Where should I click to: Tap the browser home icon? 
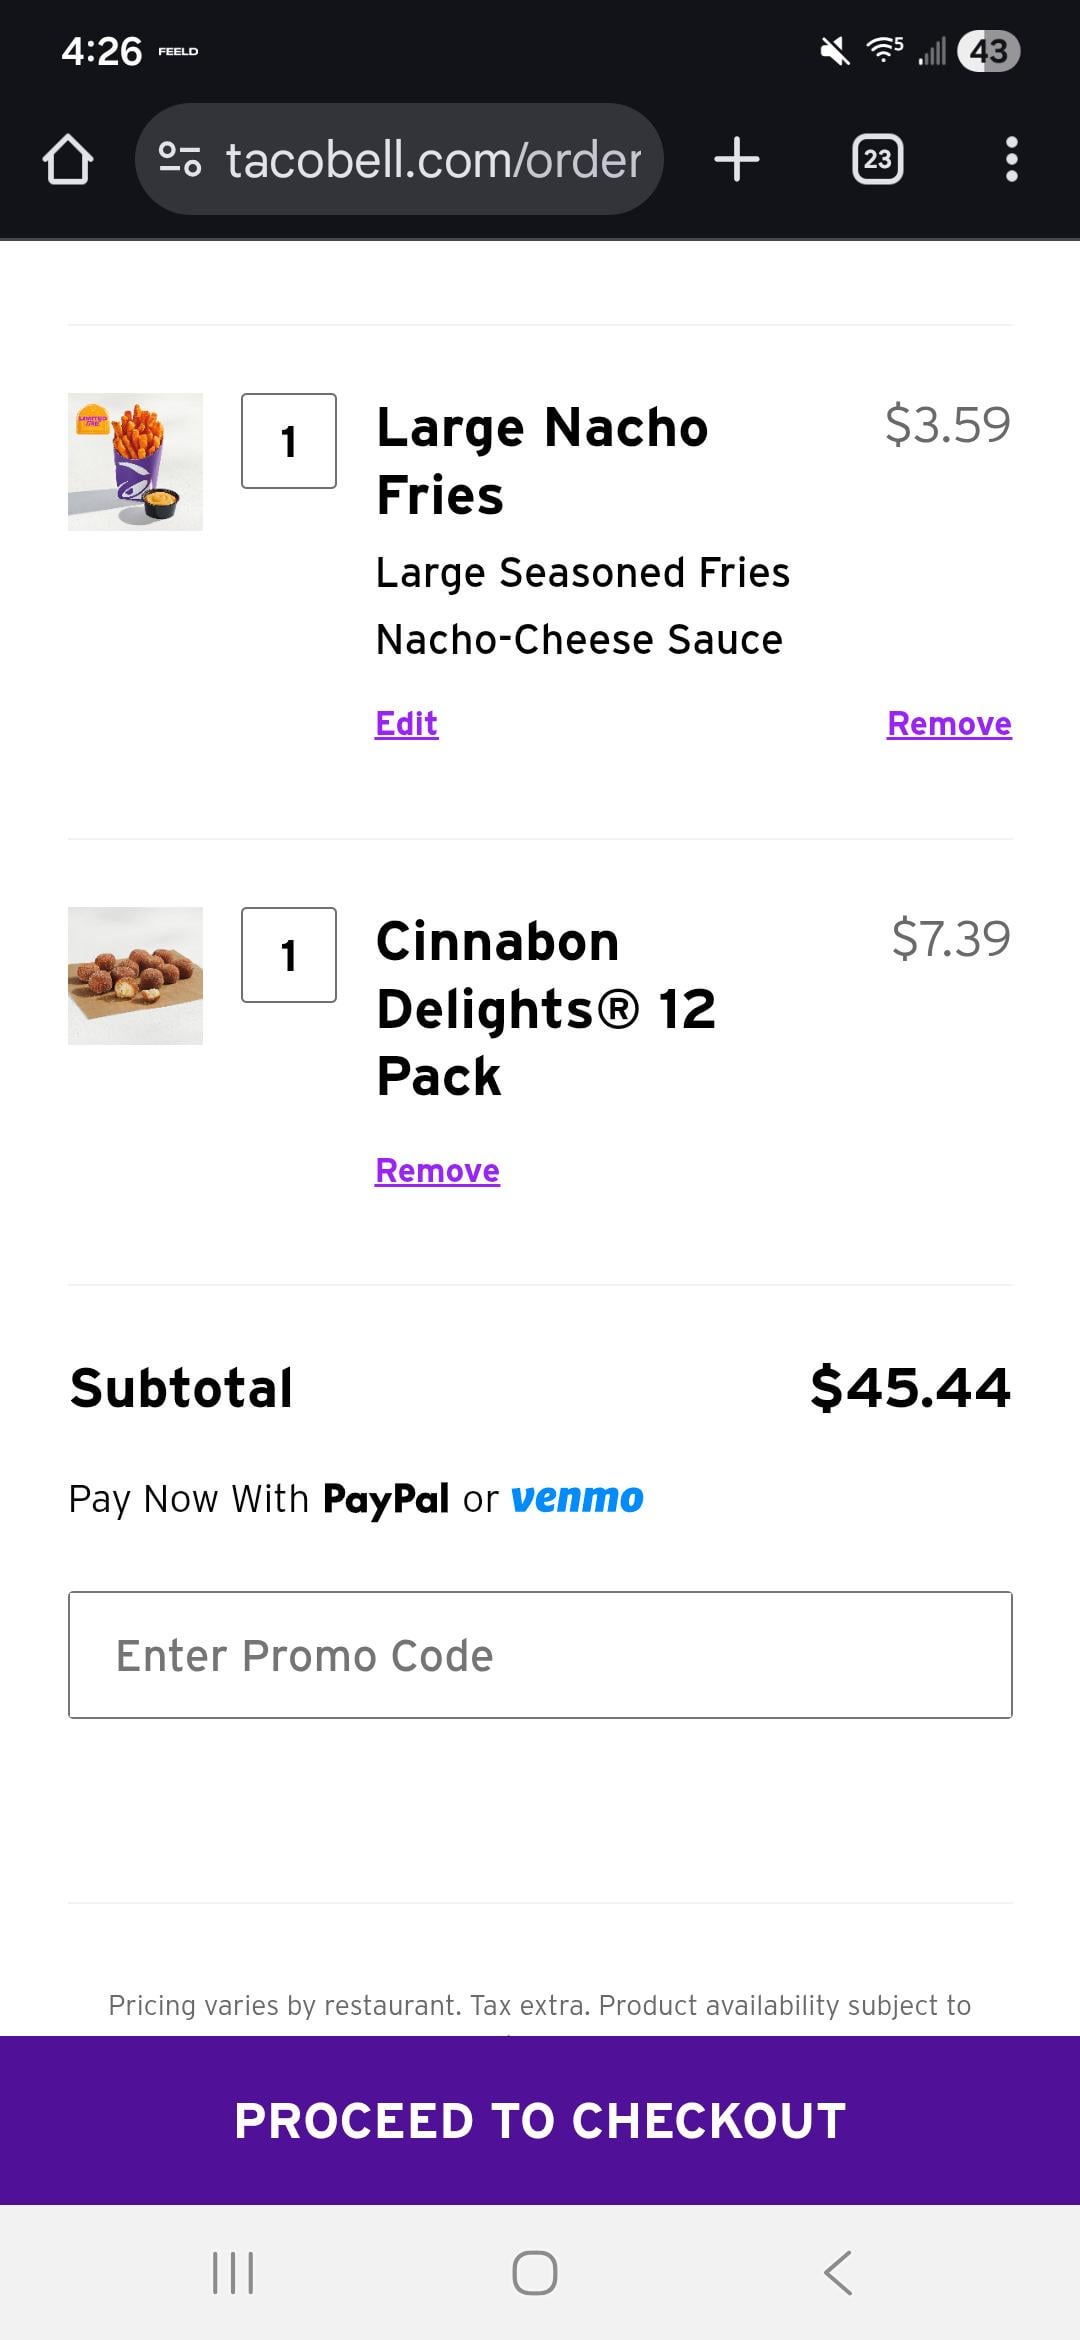point(68,160)
